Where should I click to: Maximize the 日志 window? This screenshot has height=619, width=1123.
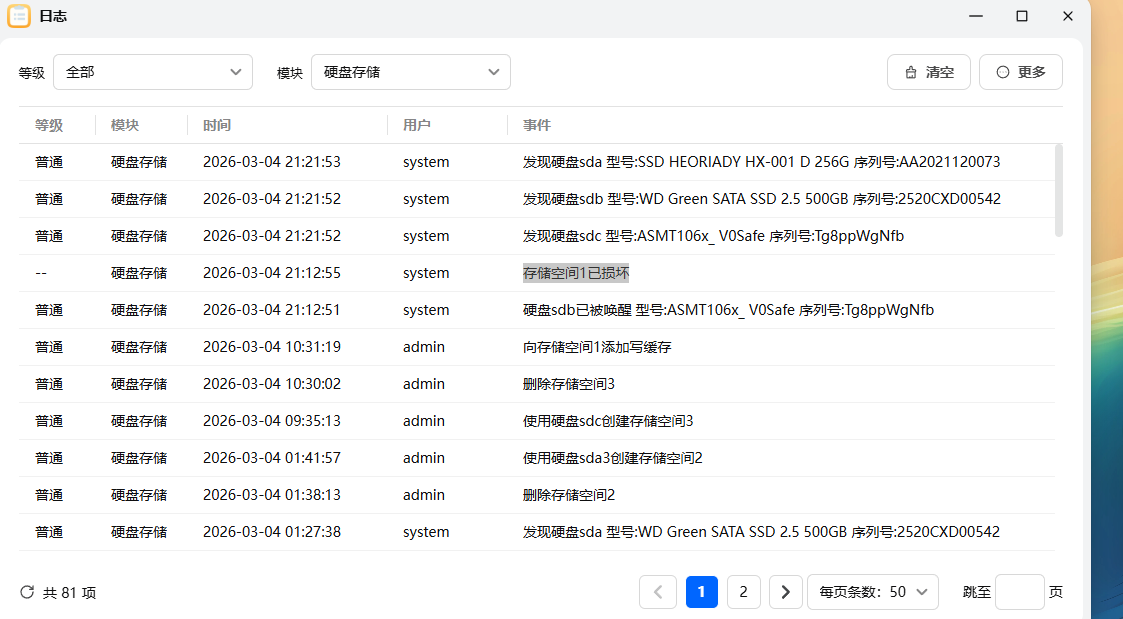click(x=1022, y=16)
